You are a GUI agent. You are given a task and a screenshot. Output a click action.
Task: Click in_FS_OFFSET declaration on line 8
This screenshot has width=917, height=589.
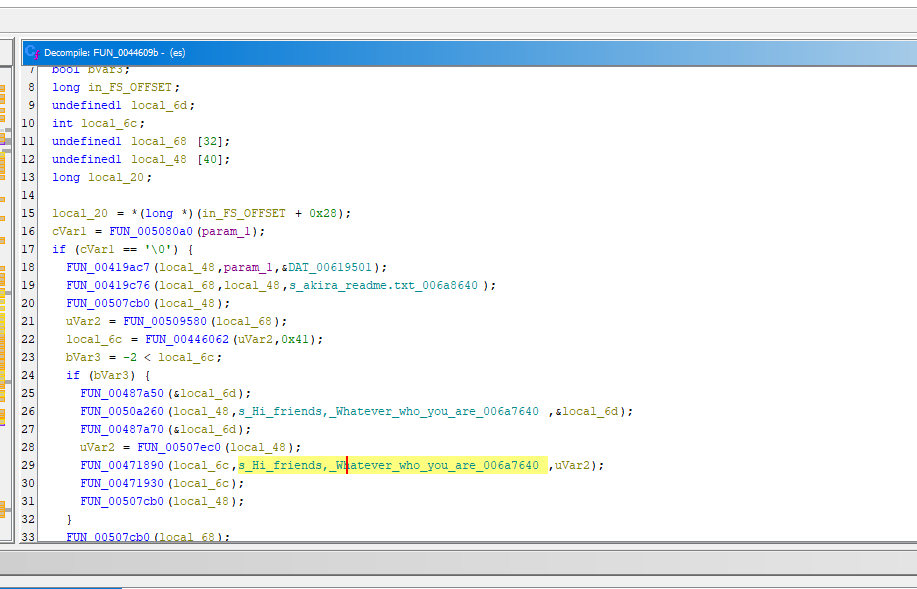click(130, 88)
